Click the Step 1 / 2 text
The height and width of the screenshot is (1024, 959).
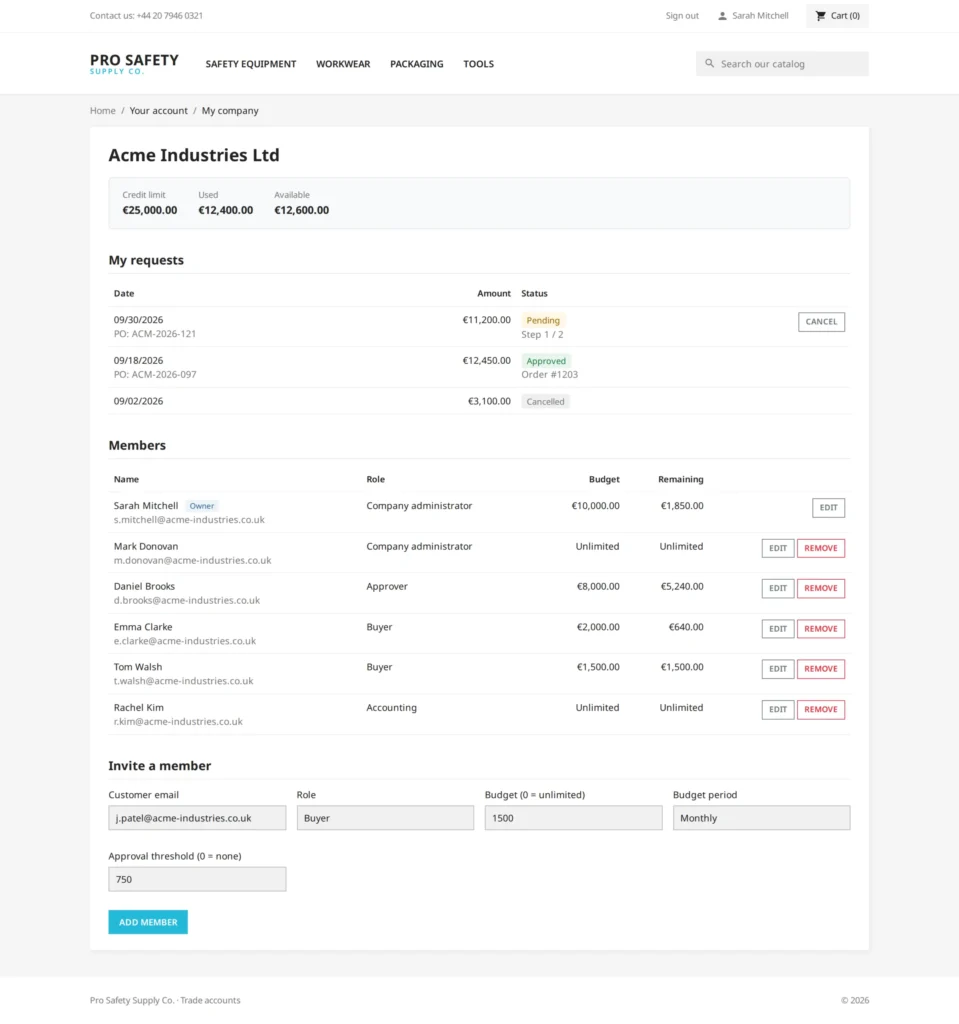click(x=542, y=334)
